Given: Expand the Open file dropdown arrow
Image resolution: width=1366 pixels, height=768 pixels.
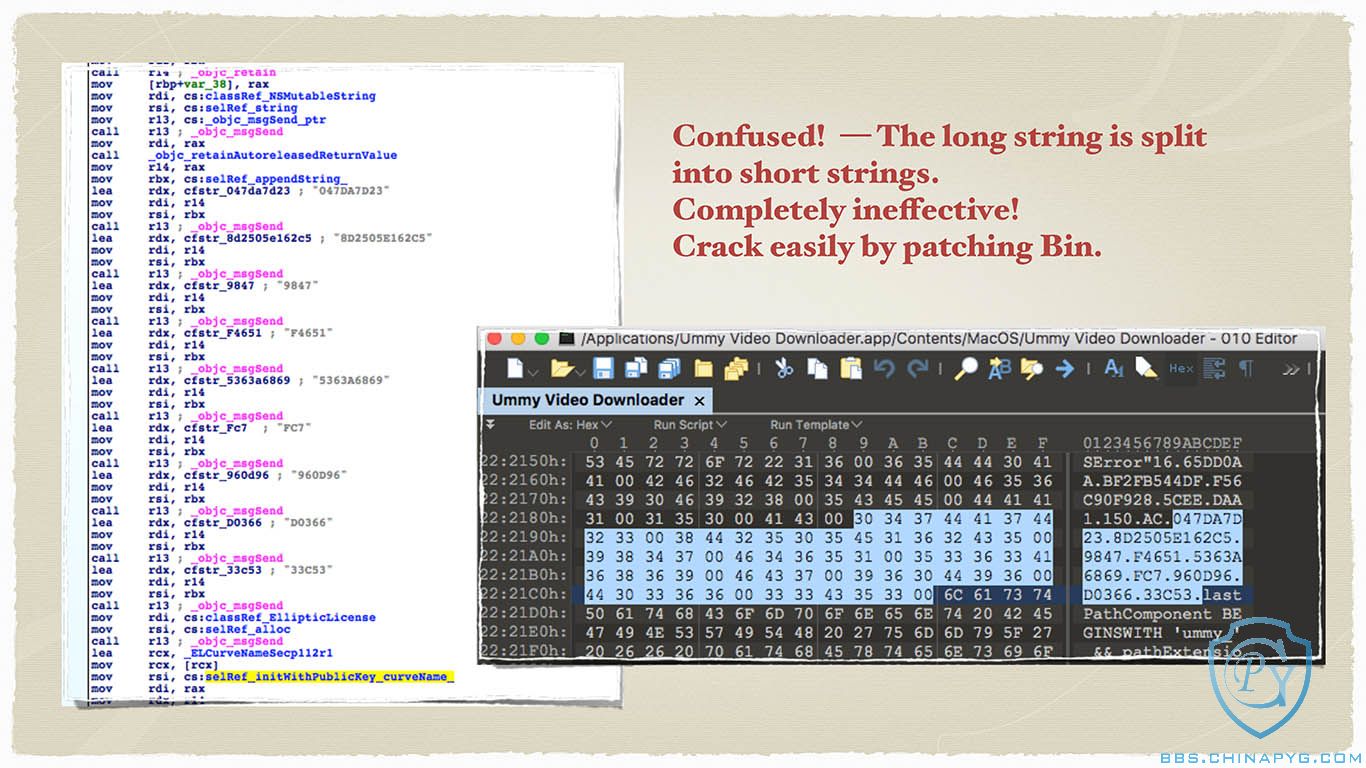Looking at the screenshot, I should click(x=581, y=372).
